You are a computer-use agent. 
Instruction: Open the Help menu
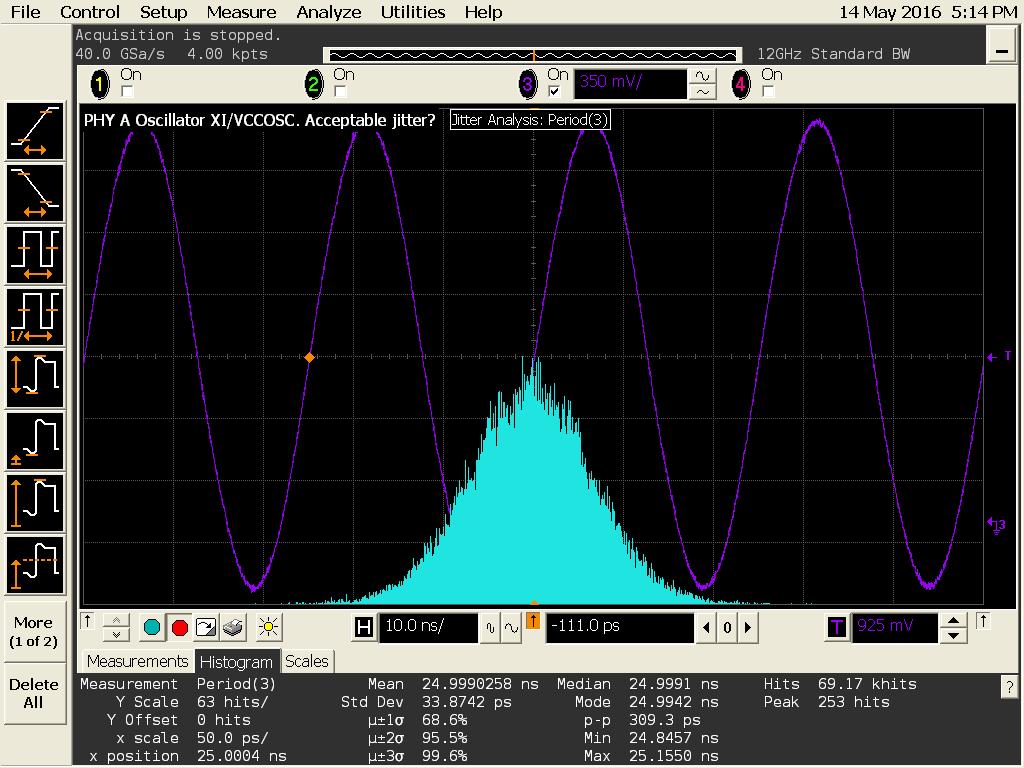(x=483, y=12)
